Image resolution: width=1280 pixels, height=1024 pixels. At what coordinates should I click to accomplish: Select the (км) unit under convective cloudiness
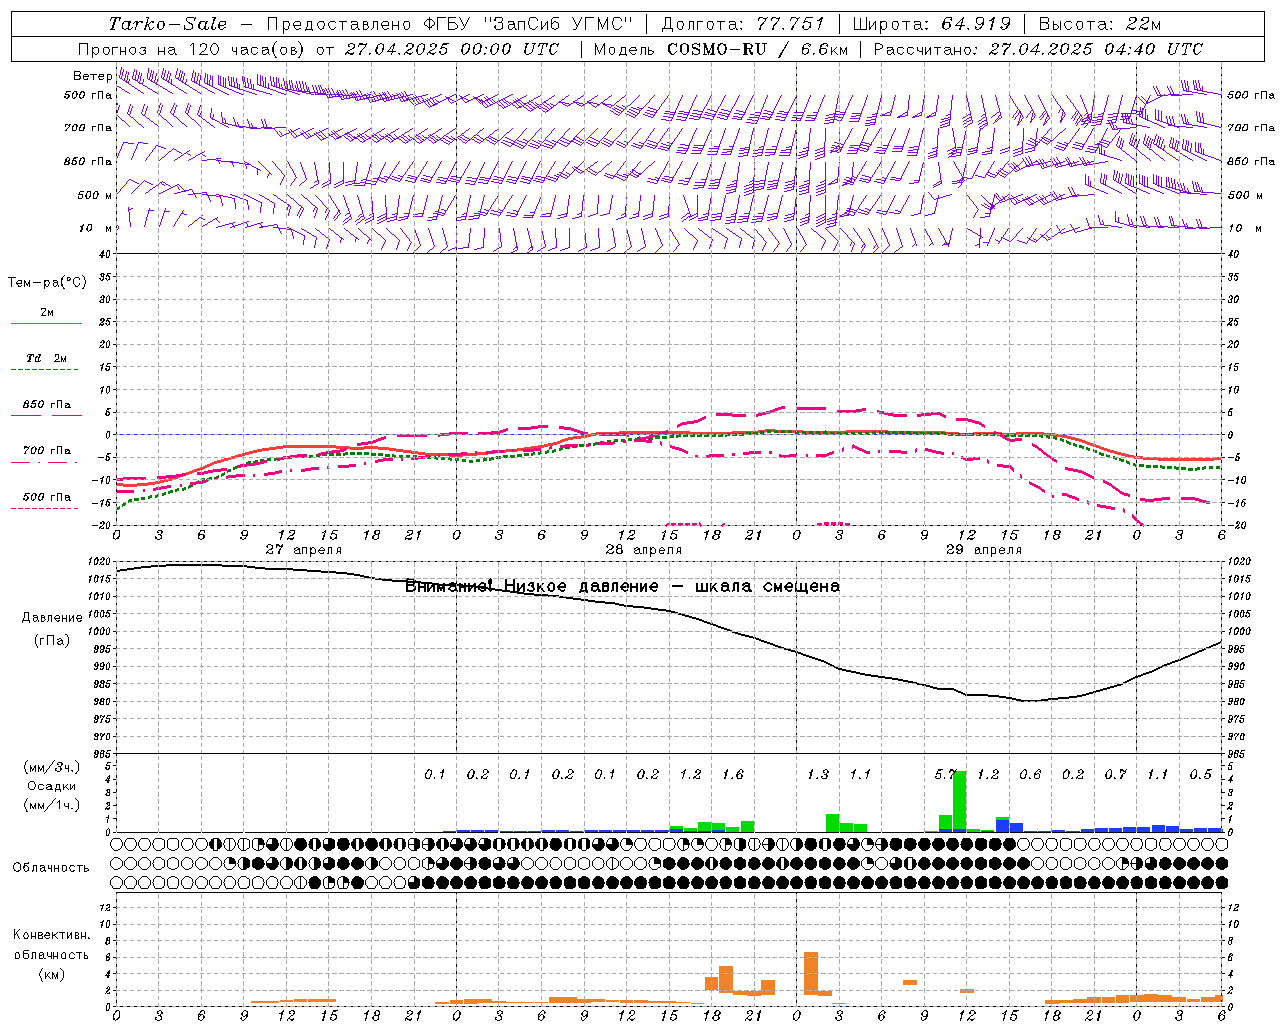[51, 974]
